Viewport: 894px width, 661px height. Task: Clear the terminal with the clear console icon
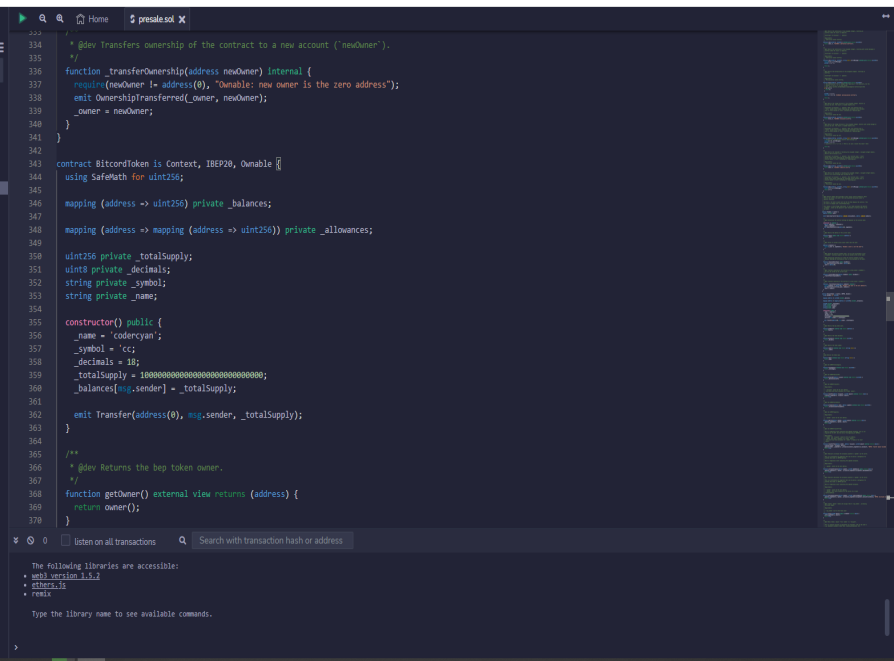(x=30, y=541)
